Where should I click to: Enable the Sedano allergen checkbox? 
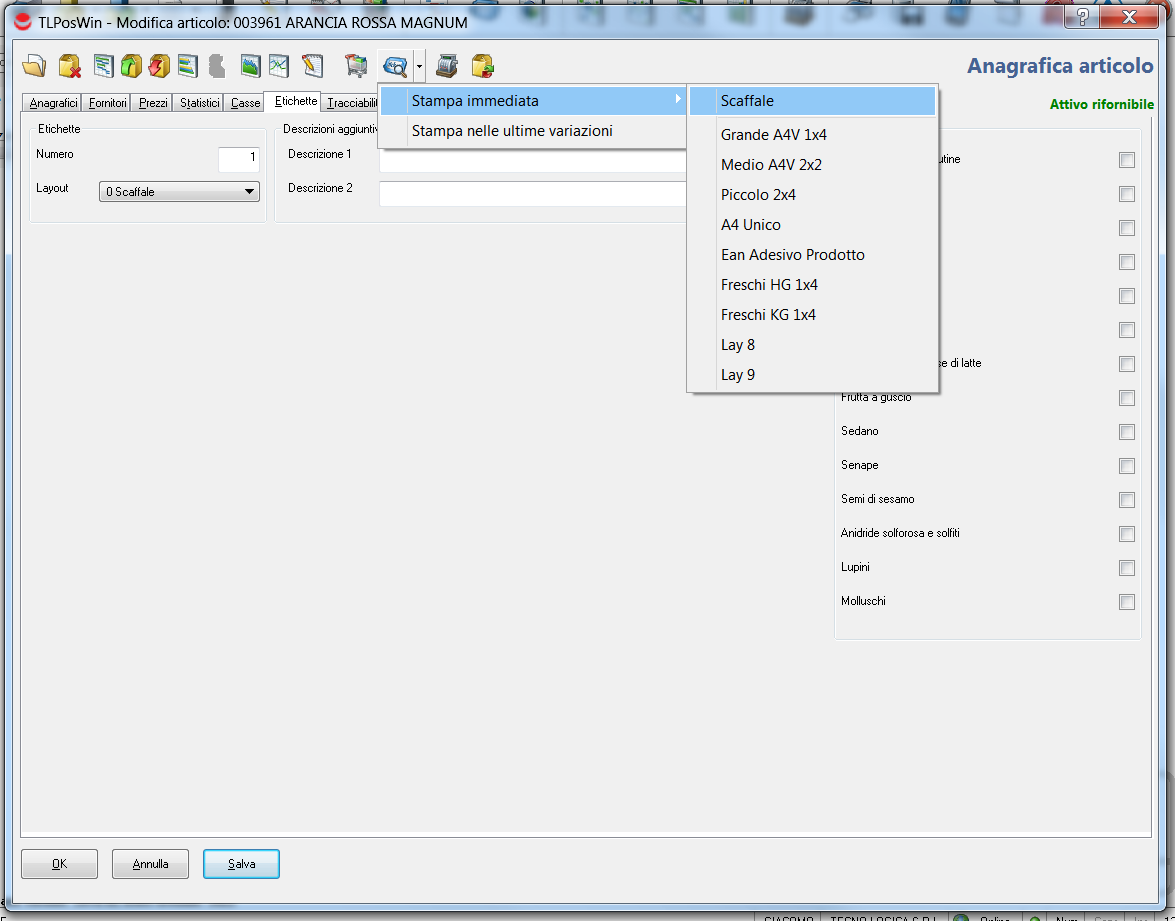(1127, 432)
